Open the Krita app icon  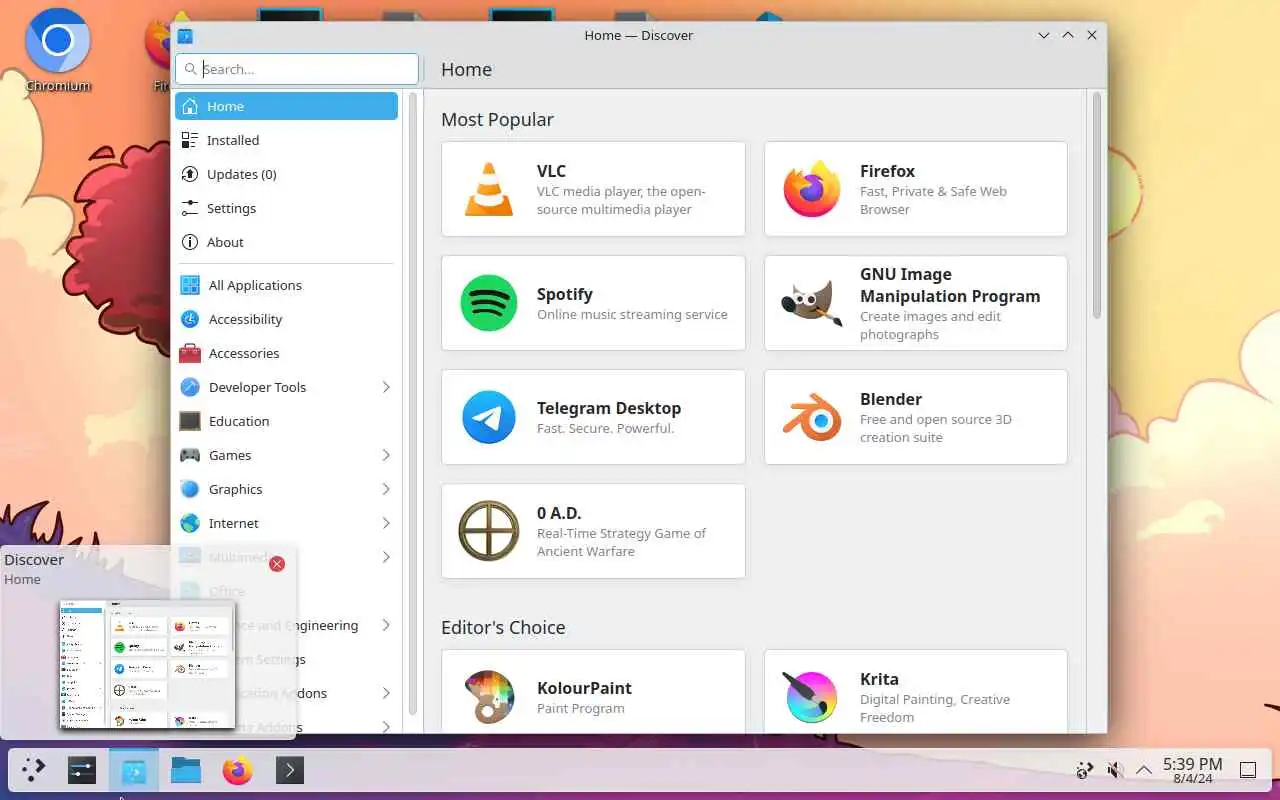click(x=812, y=697)
